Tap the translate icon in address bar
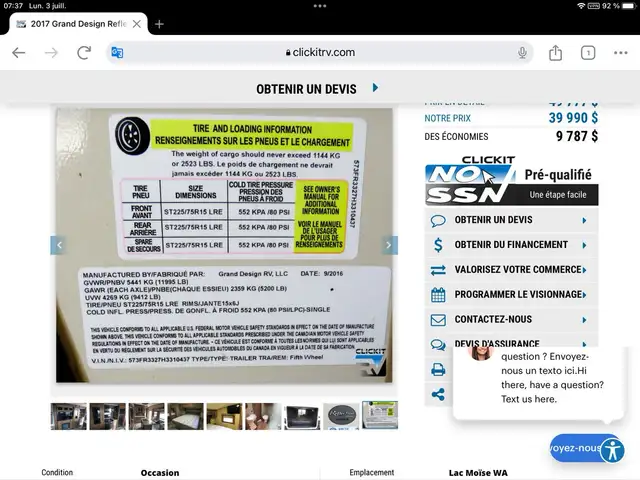The image size is (640, 480). click(x=117, y=53)
